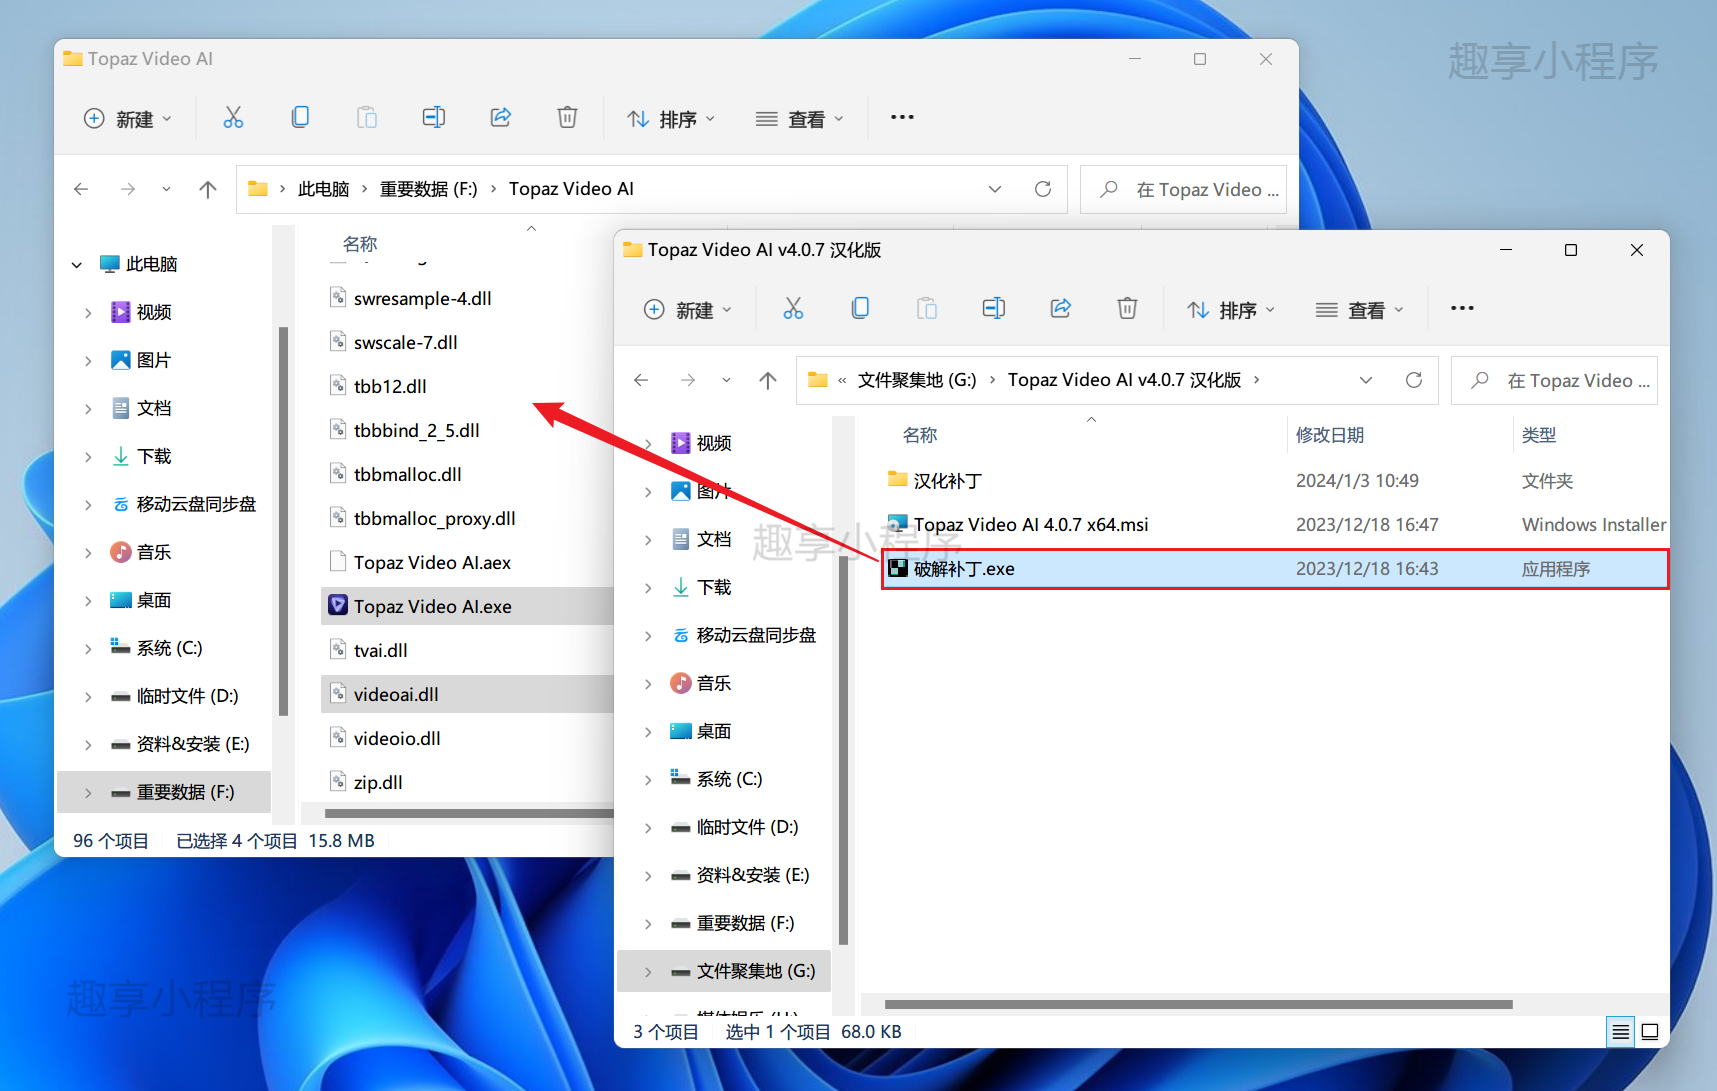Go up one level in 汉化版 window
This screenshot has width=1717, height=1091.
click(x=768, y=380)
